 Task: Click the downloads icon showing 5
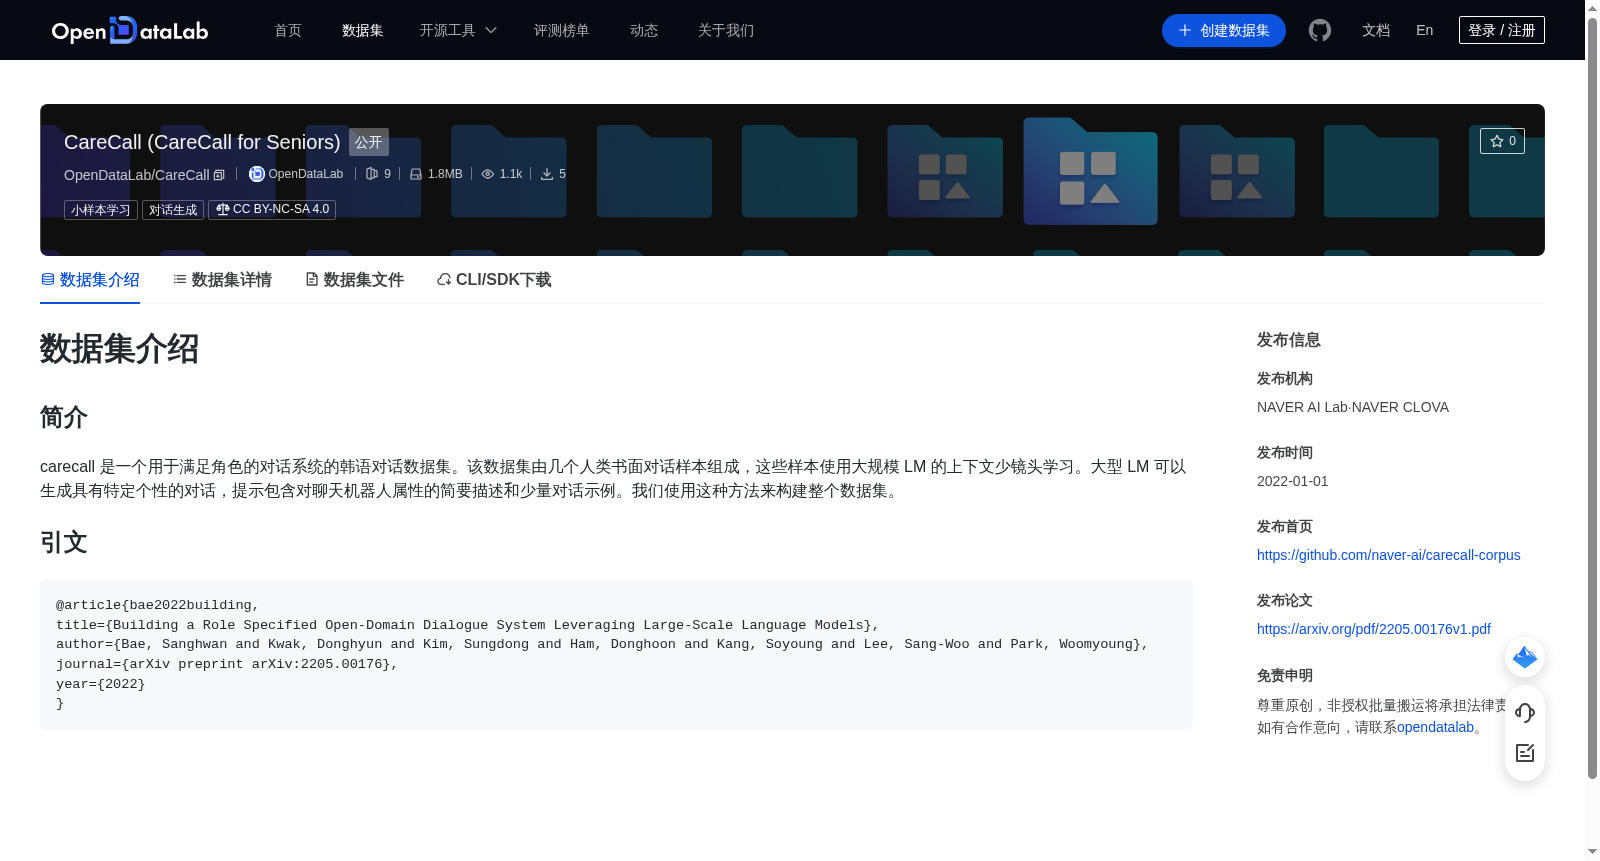547,174
